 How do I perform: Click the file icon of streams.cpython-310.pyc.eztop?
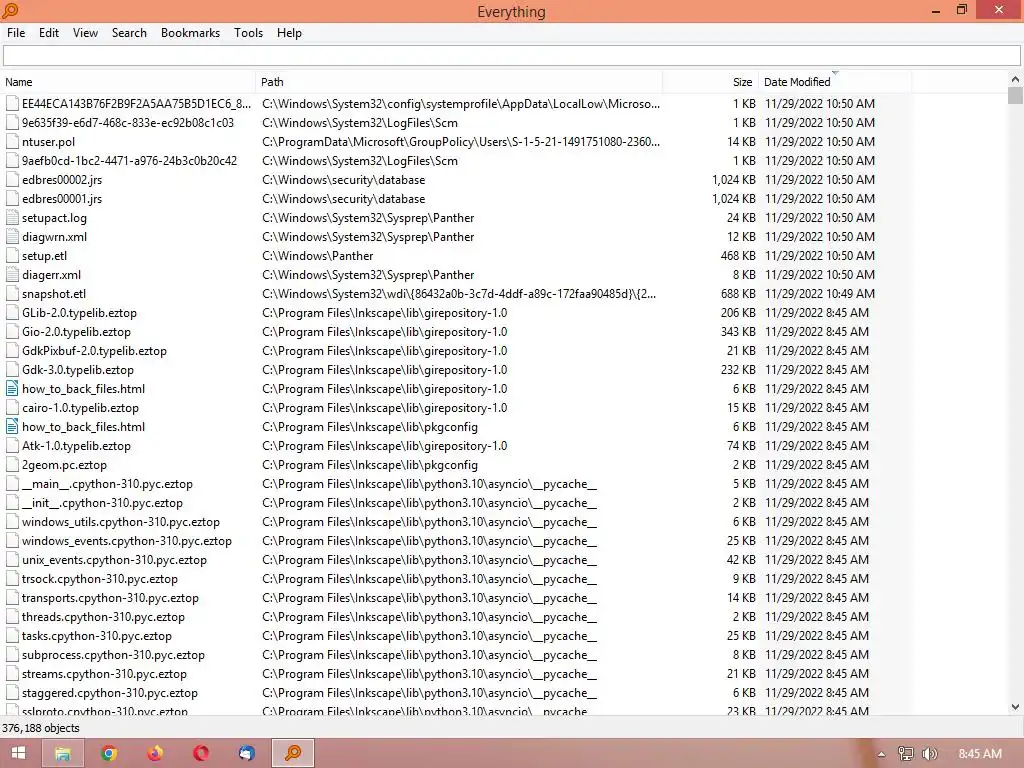tap(12, 673)
